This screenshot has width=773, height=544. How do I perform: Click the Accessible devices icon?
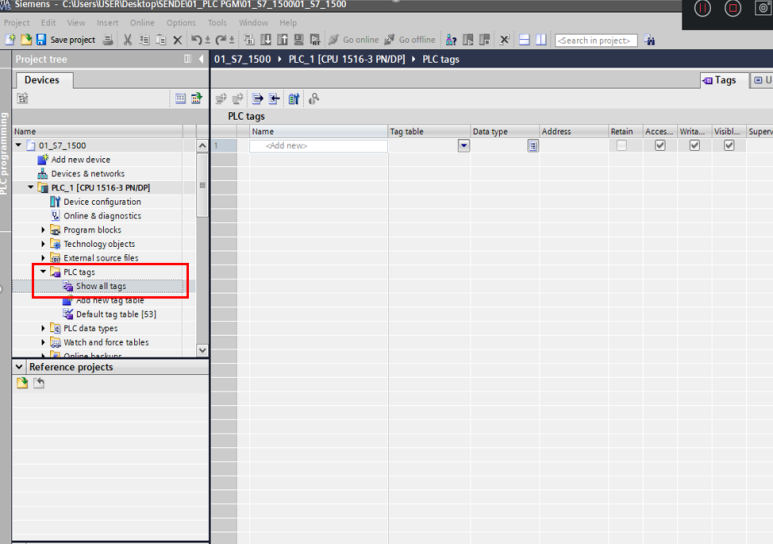(x=451, y=39)
